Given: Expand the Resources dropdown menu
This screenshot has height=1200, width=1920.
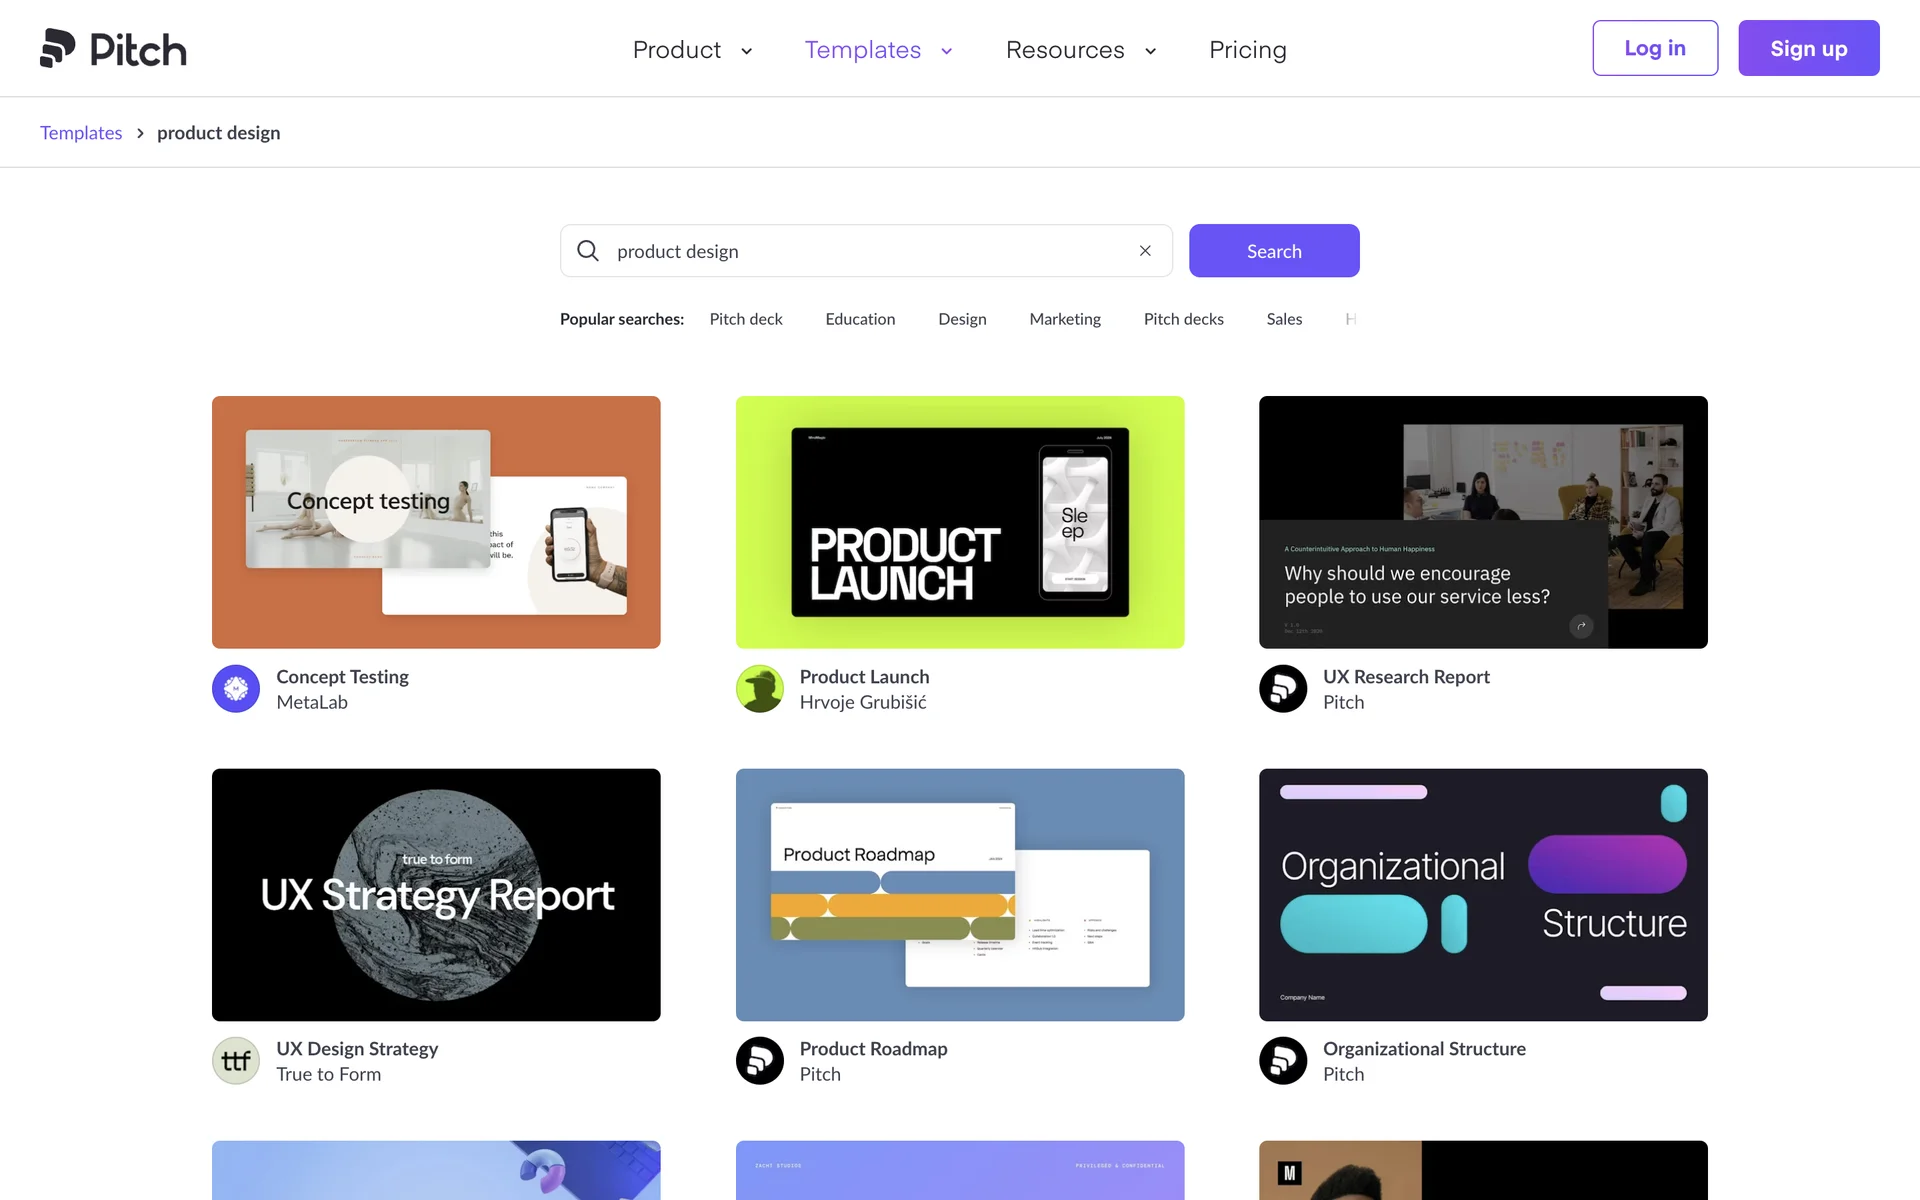Looking at the screenshot, I should [1080, 50].
